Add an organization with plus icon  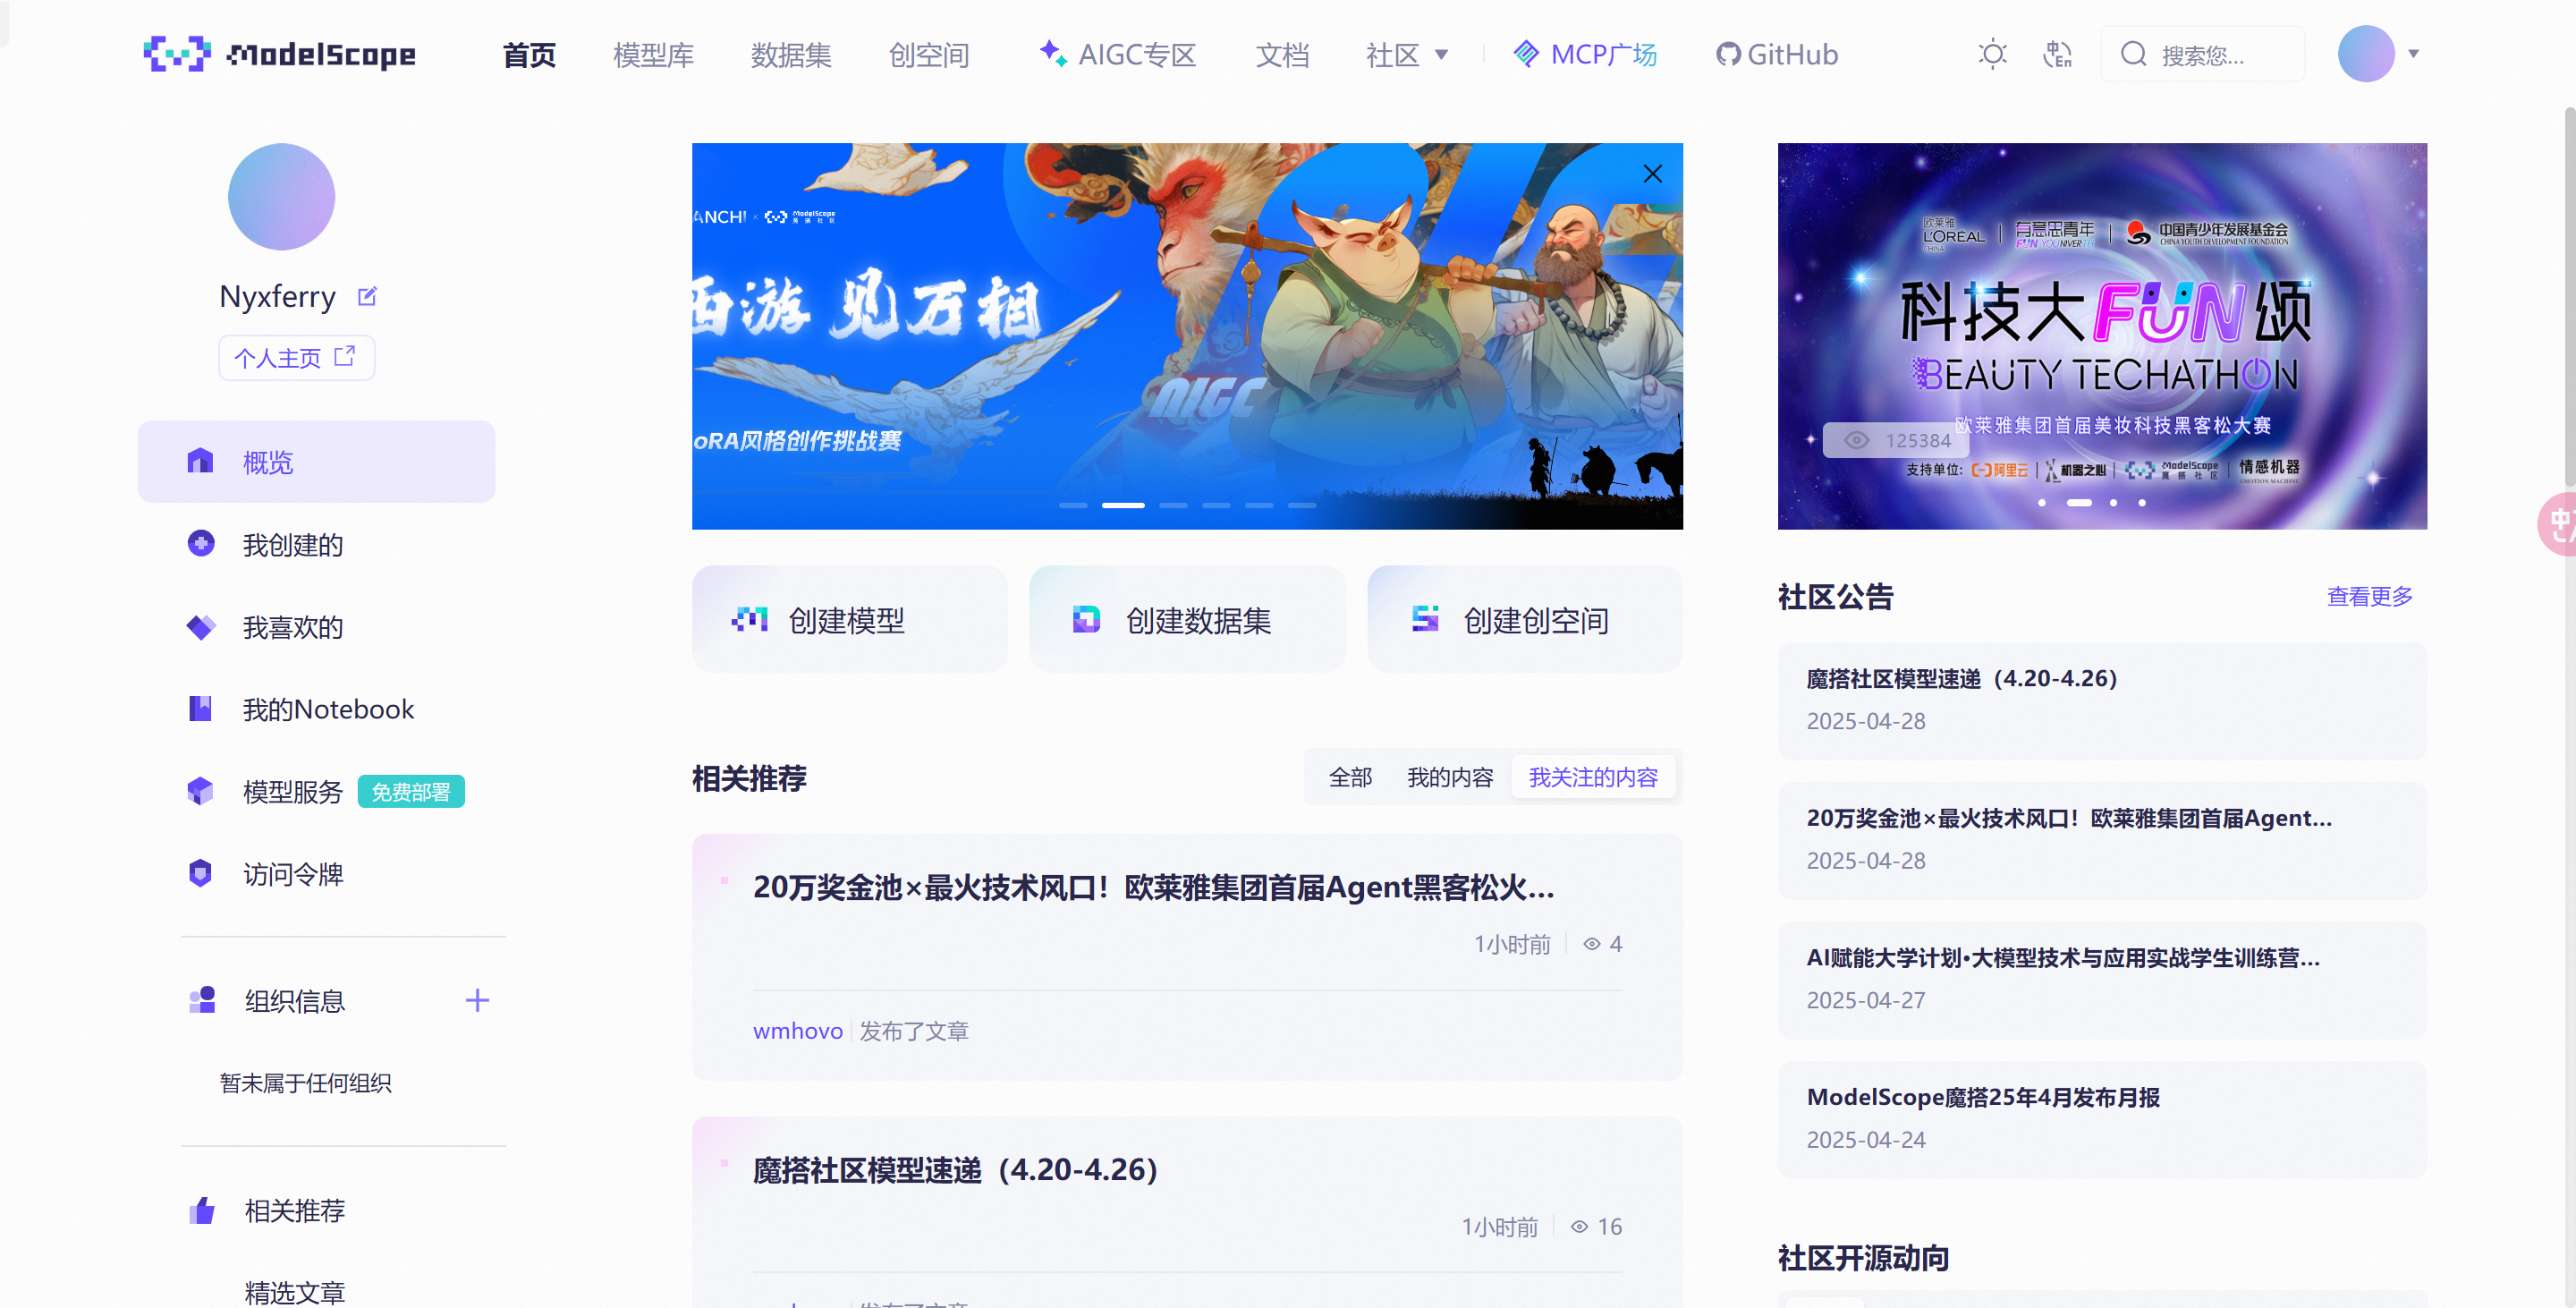pos(477,1000)
